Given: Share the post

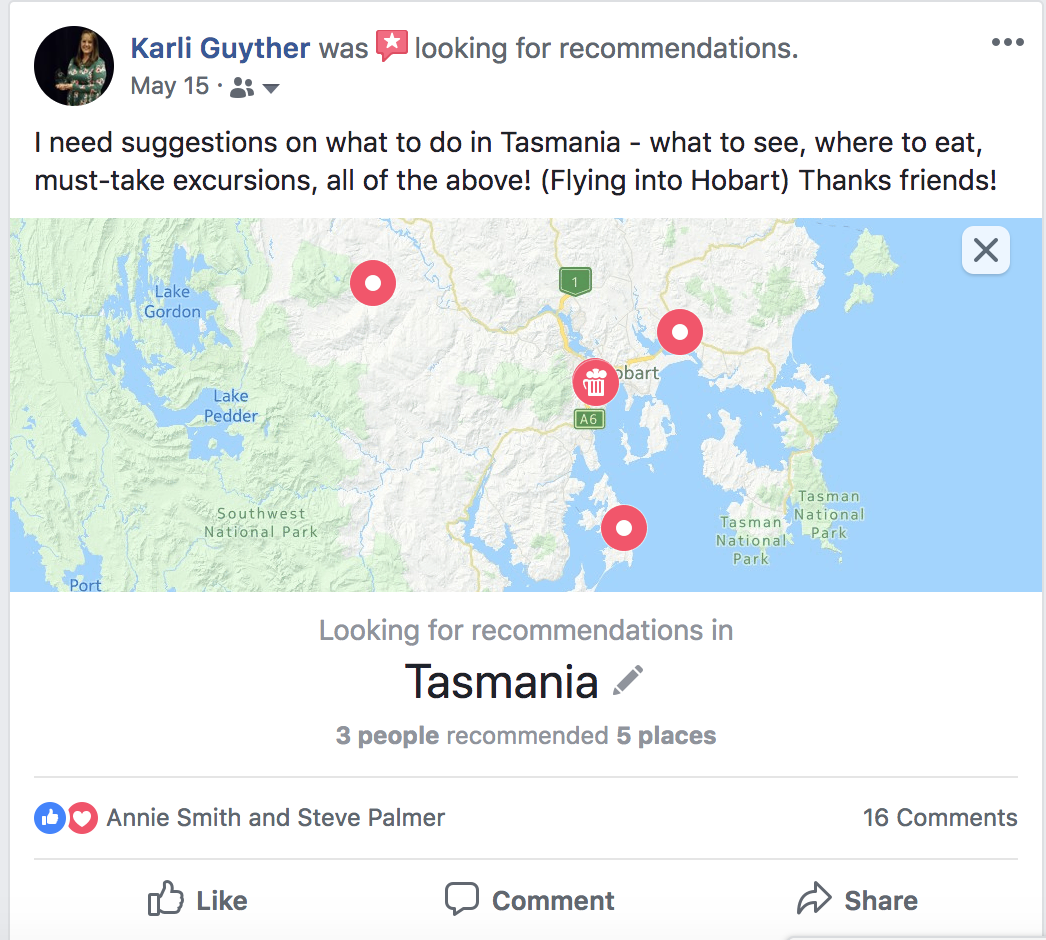Looking at the screenshot, I should pos(857,899).
